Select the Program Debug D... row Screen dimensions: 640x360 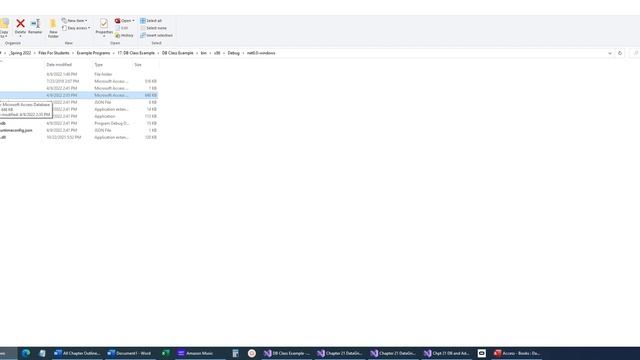pos(79,123)
